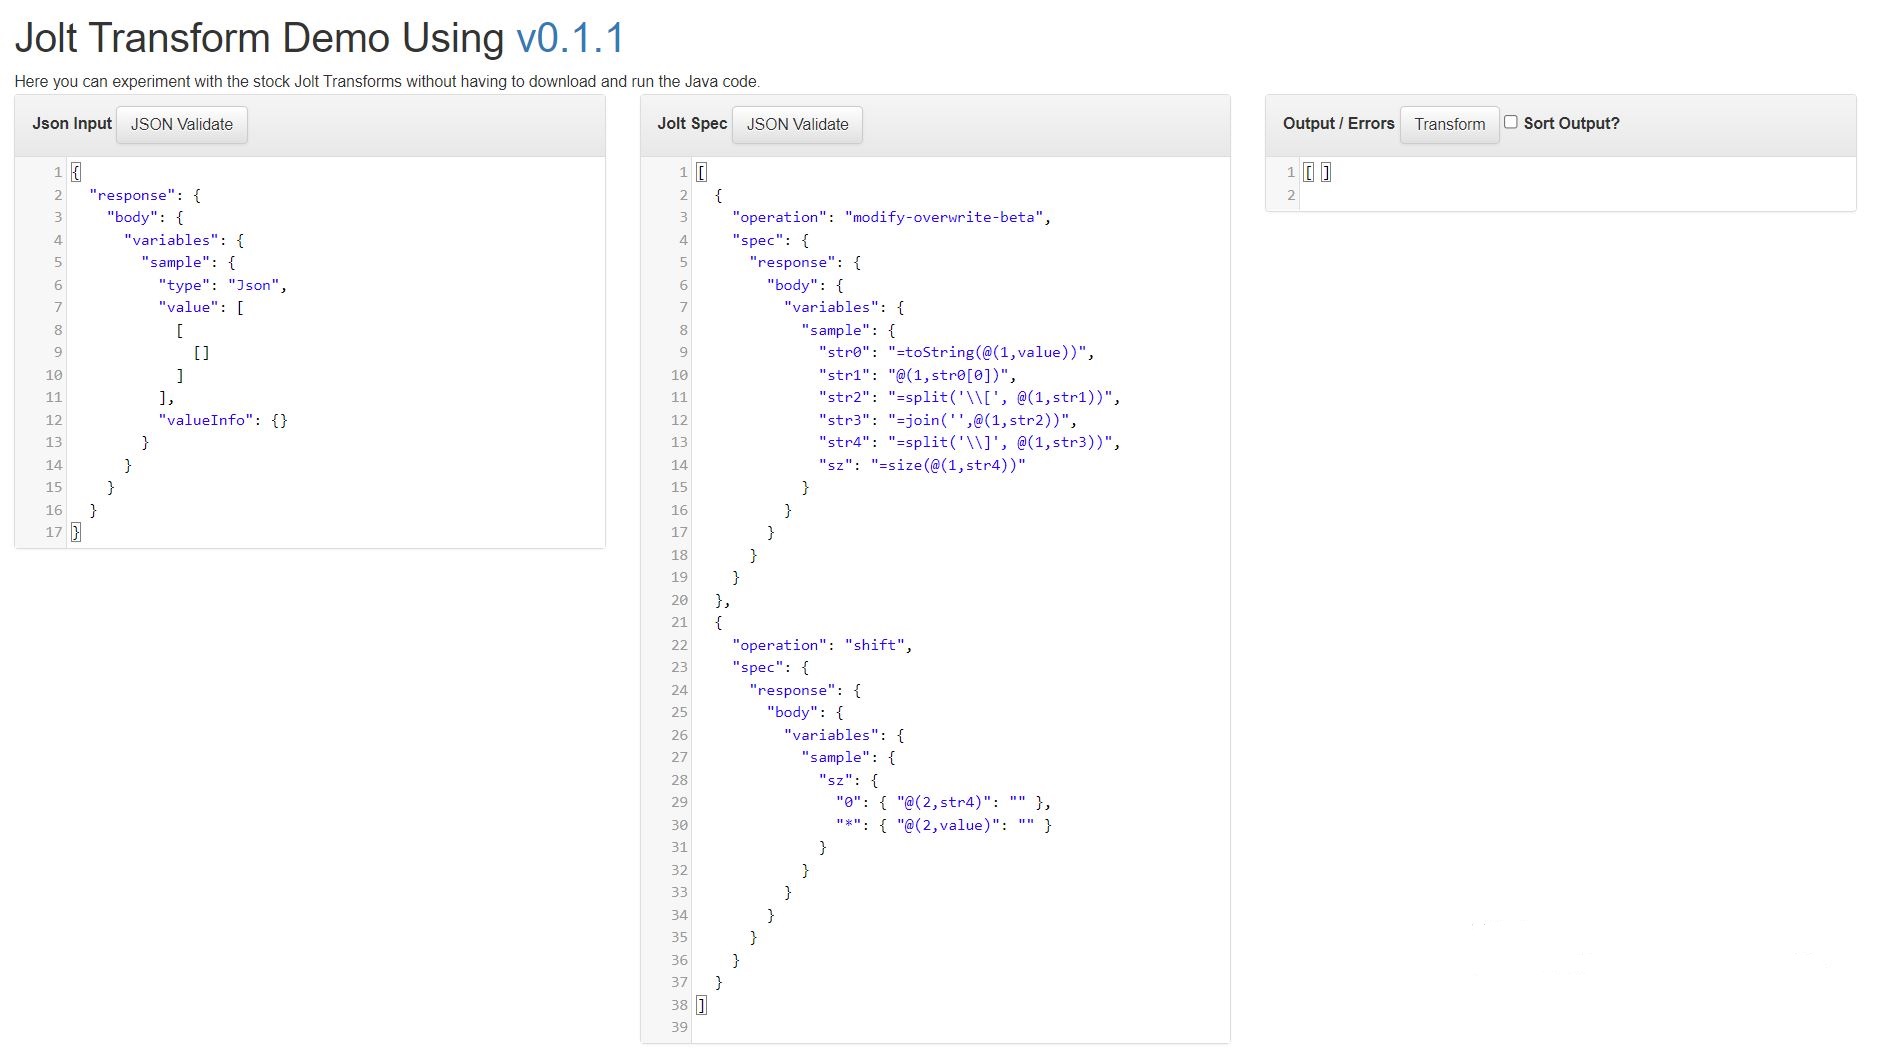Enable the Sort Output checkbox
This screenshot has width=1885, height=1053.
coord(1511,122)
